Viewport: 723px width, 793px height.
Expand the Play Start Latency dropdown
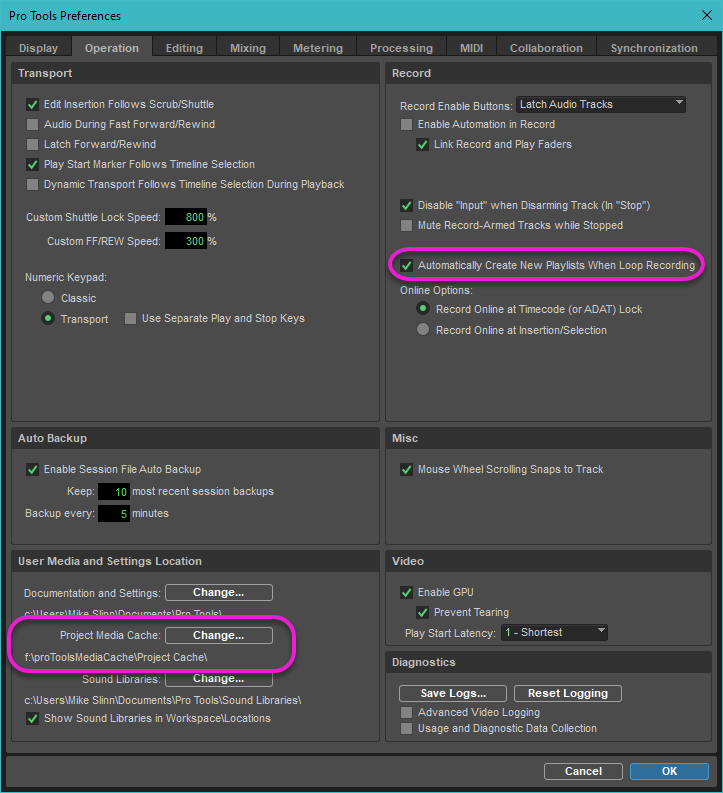[555, 632]
